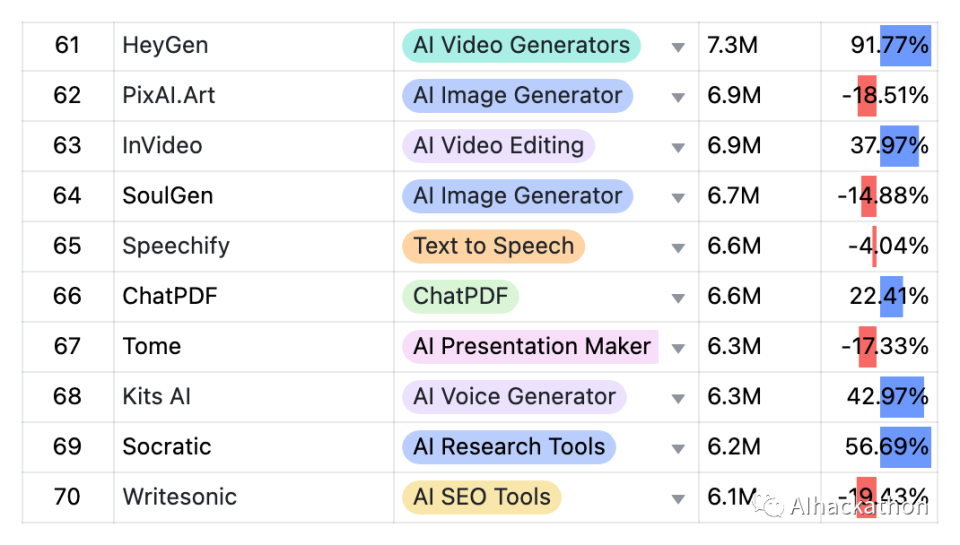This screenshot has width=960, height=545.
Task: Select the AI Voice Generator tag
Action: 514,397
